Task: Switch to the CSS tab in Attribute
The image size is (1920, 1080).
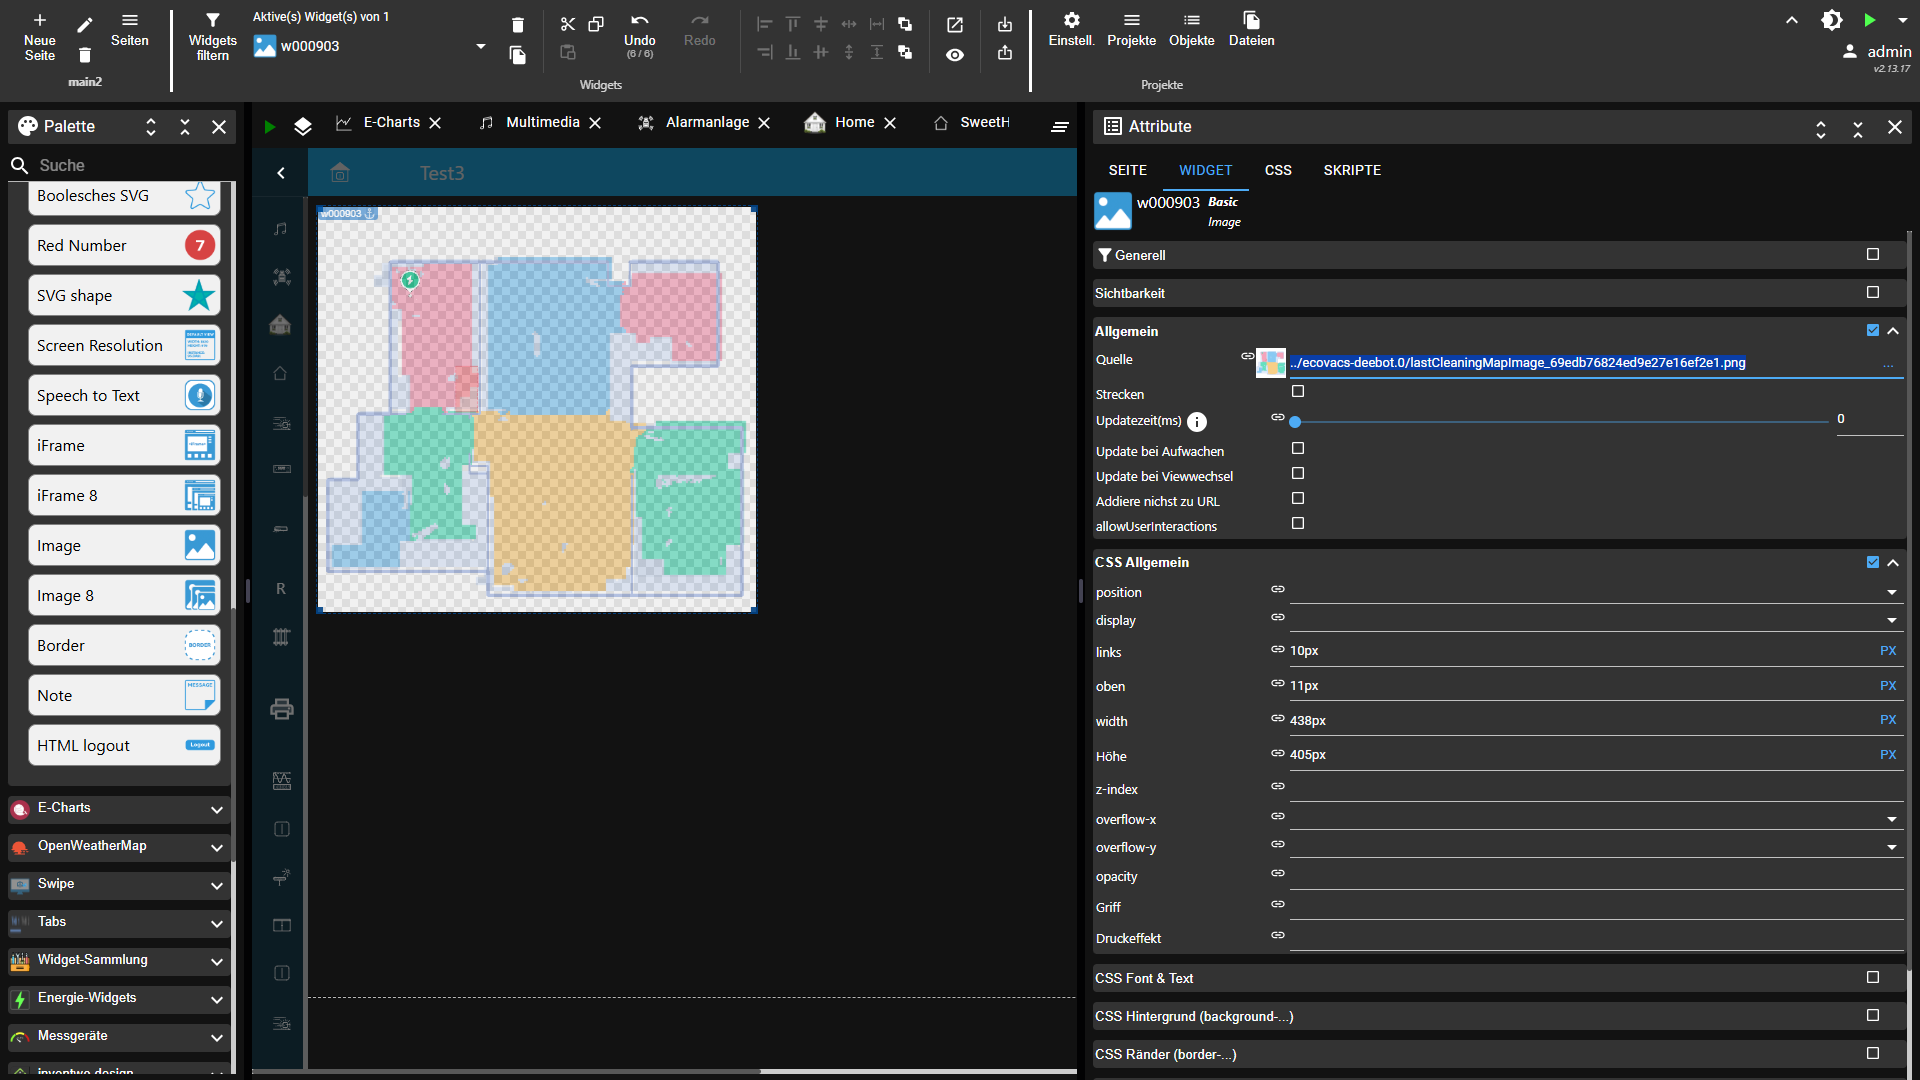Action: [x=1278, y=170]
